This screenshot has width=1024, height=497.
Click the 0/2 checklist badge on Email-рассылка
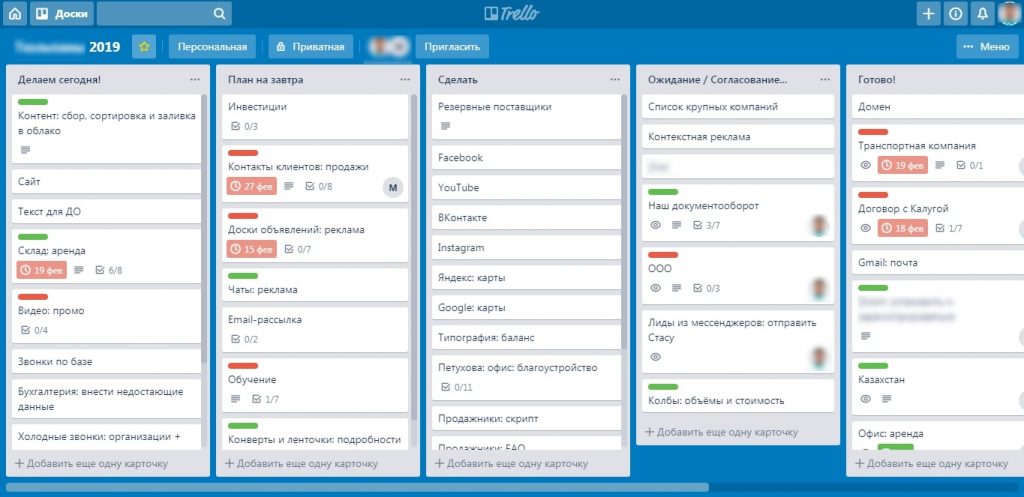[245, 339]
